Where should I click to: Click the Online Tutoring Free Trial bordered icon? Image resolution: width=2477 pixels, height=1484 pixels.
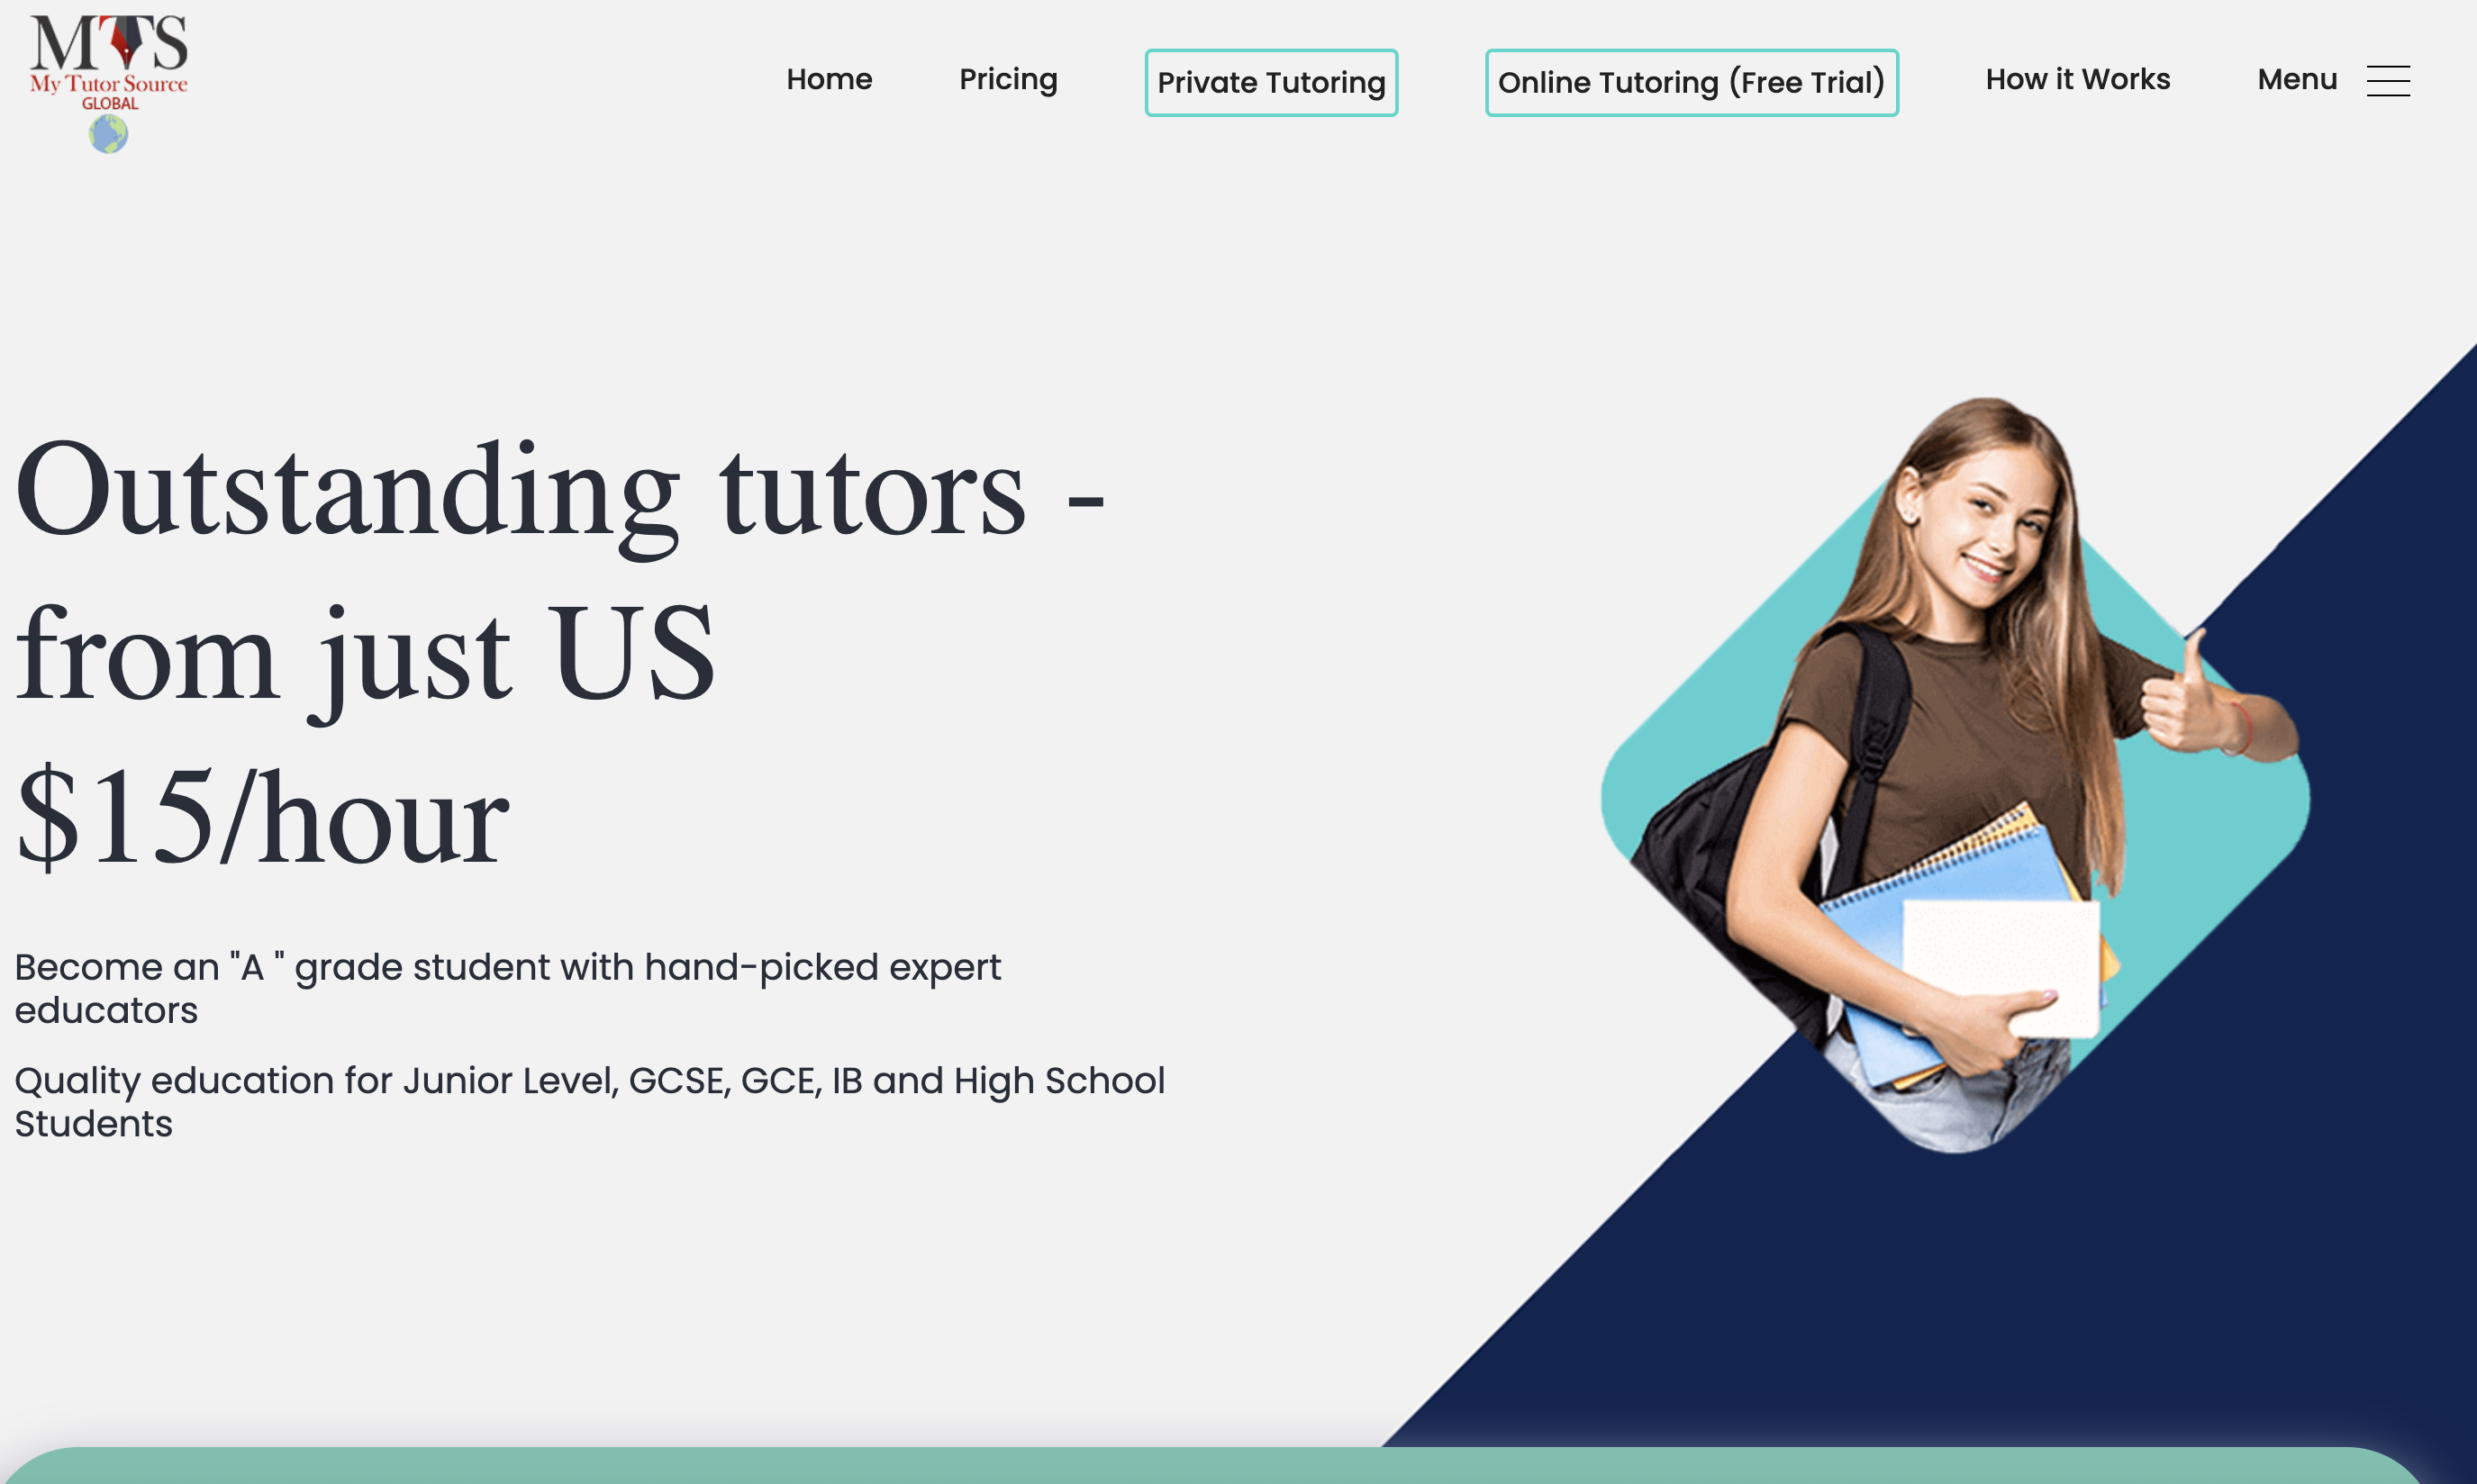tap(1691, 81)
